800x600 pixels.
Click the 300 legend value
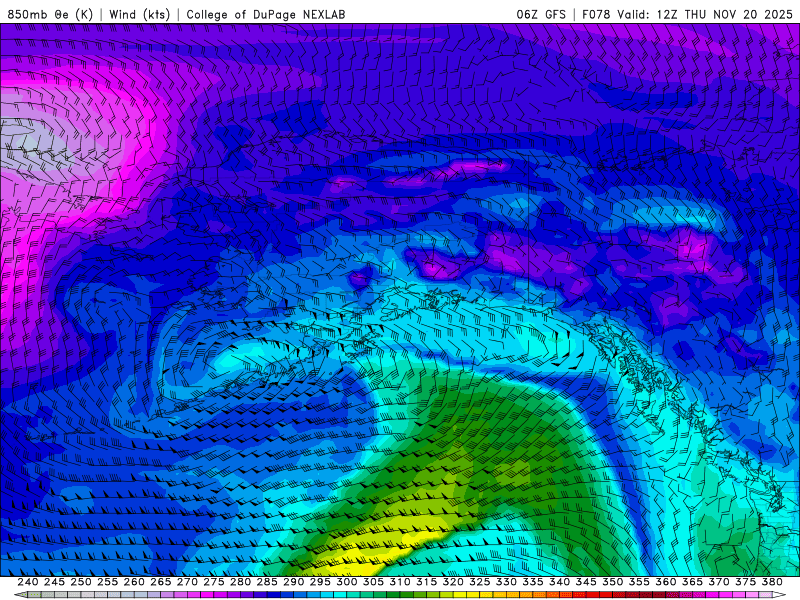346,582
